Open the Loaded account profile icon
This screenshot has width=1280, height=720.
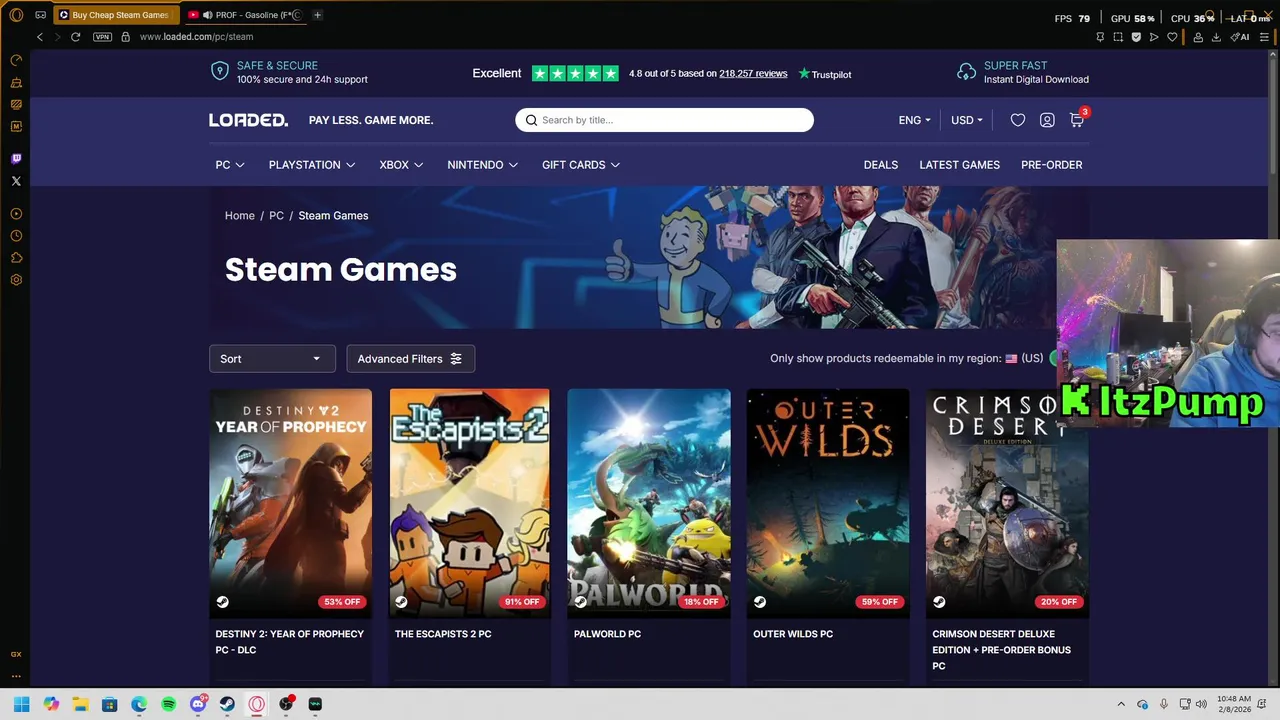(x=1047, y=120)
